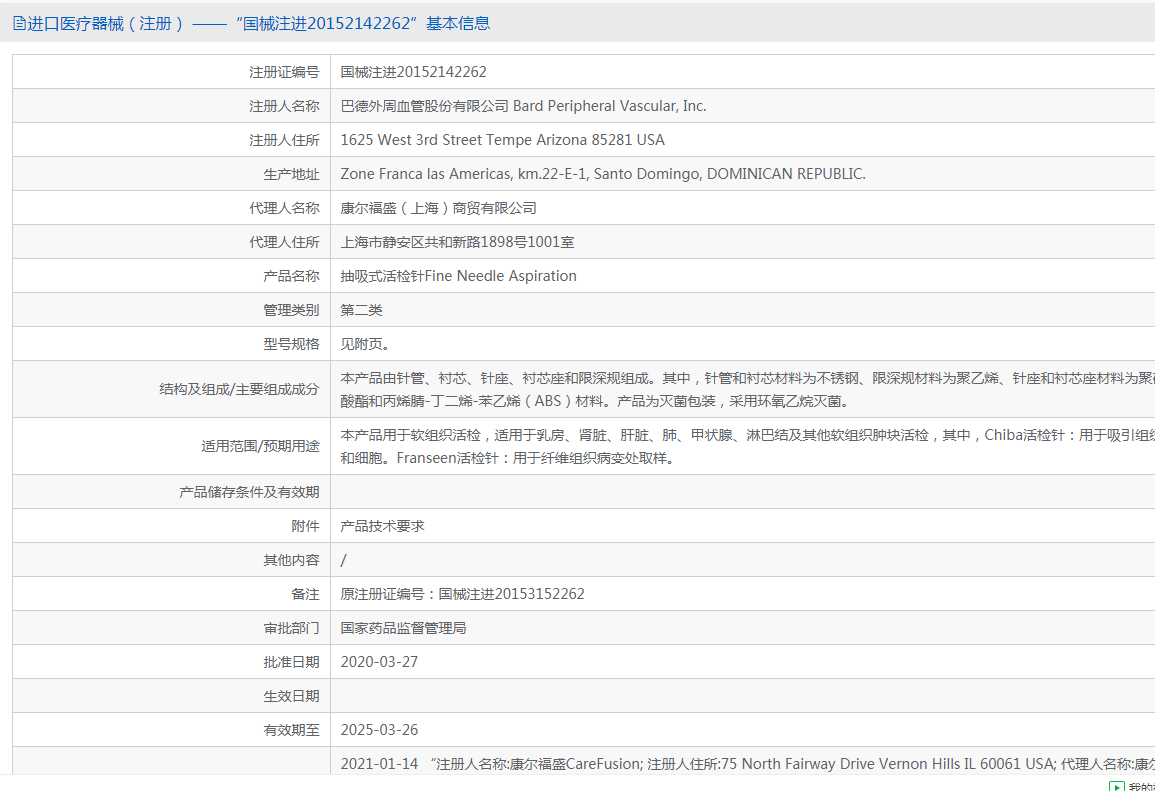Click approval date 2020-03-27
1155x791 pixels.
379,662
